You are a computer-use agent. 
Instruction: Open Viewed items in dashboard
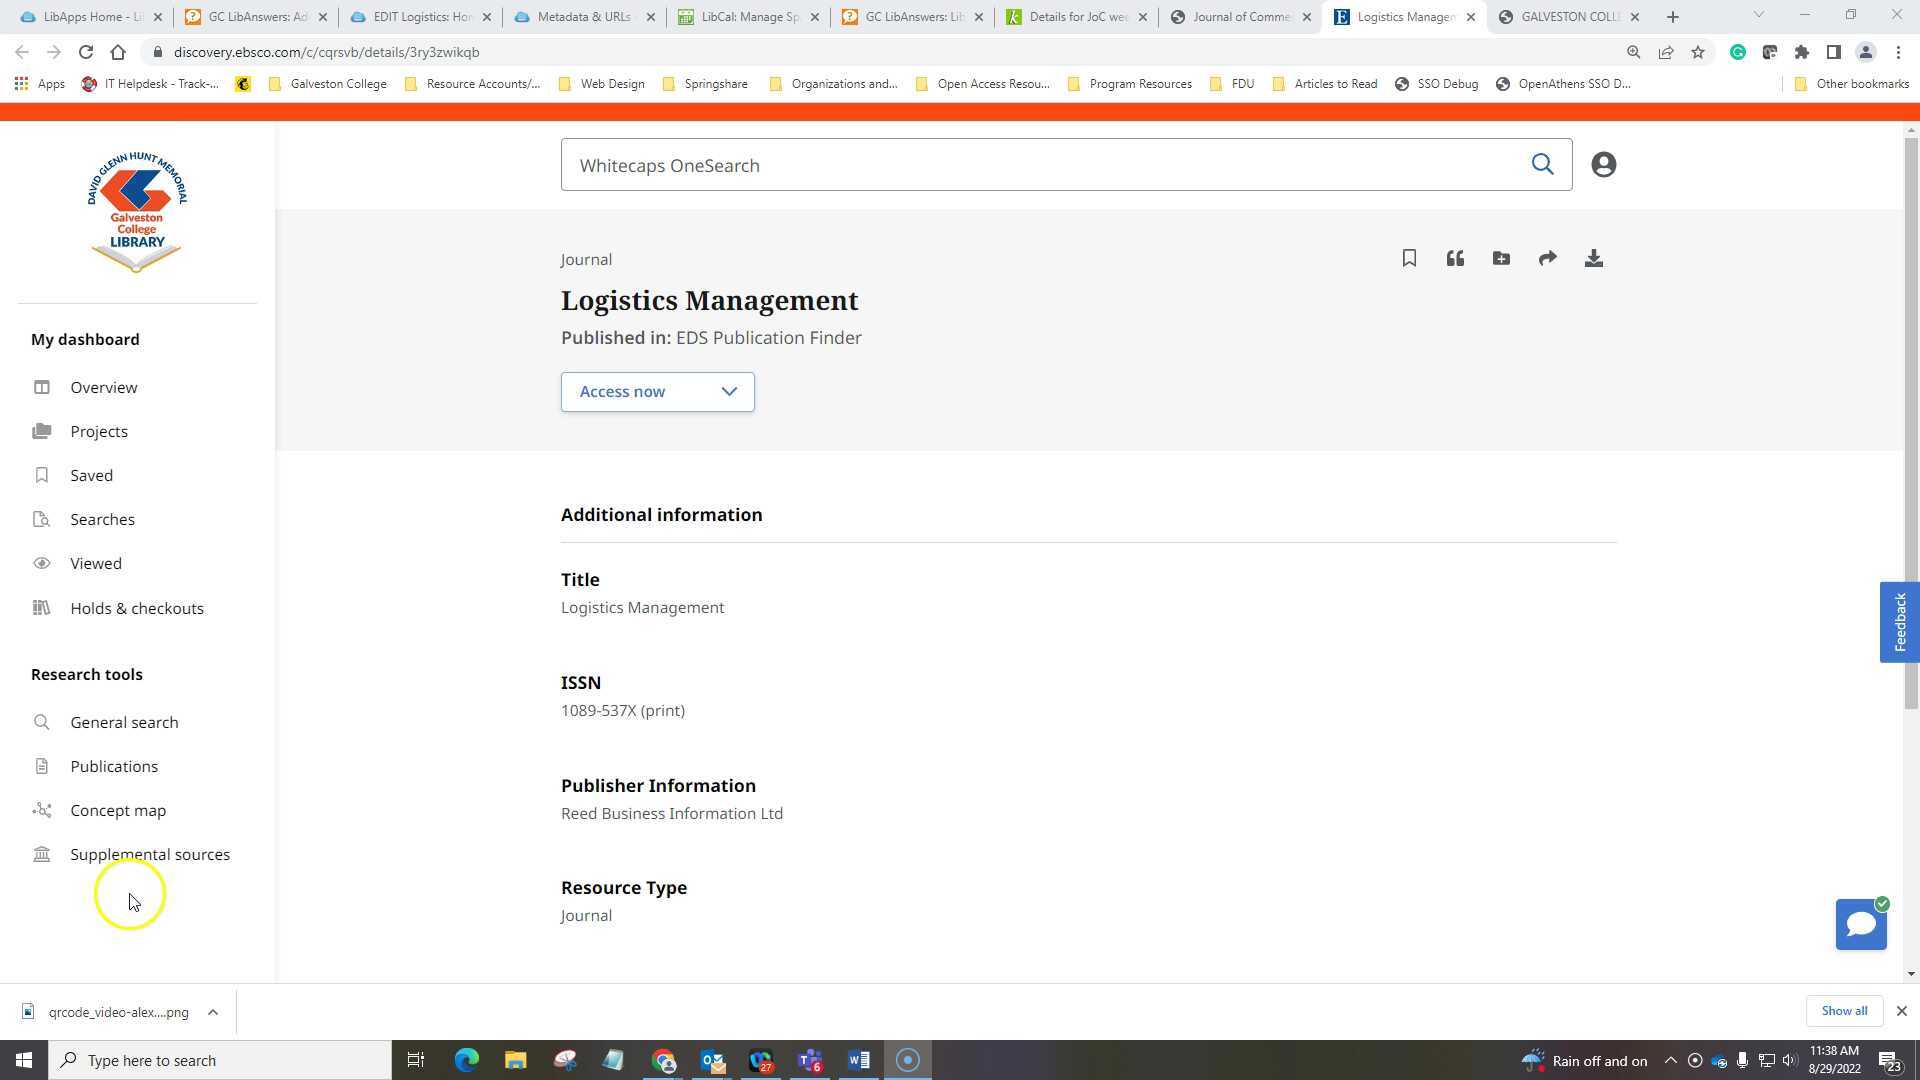pos(95,563)
